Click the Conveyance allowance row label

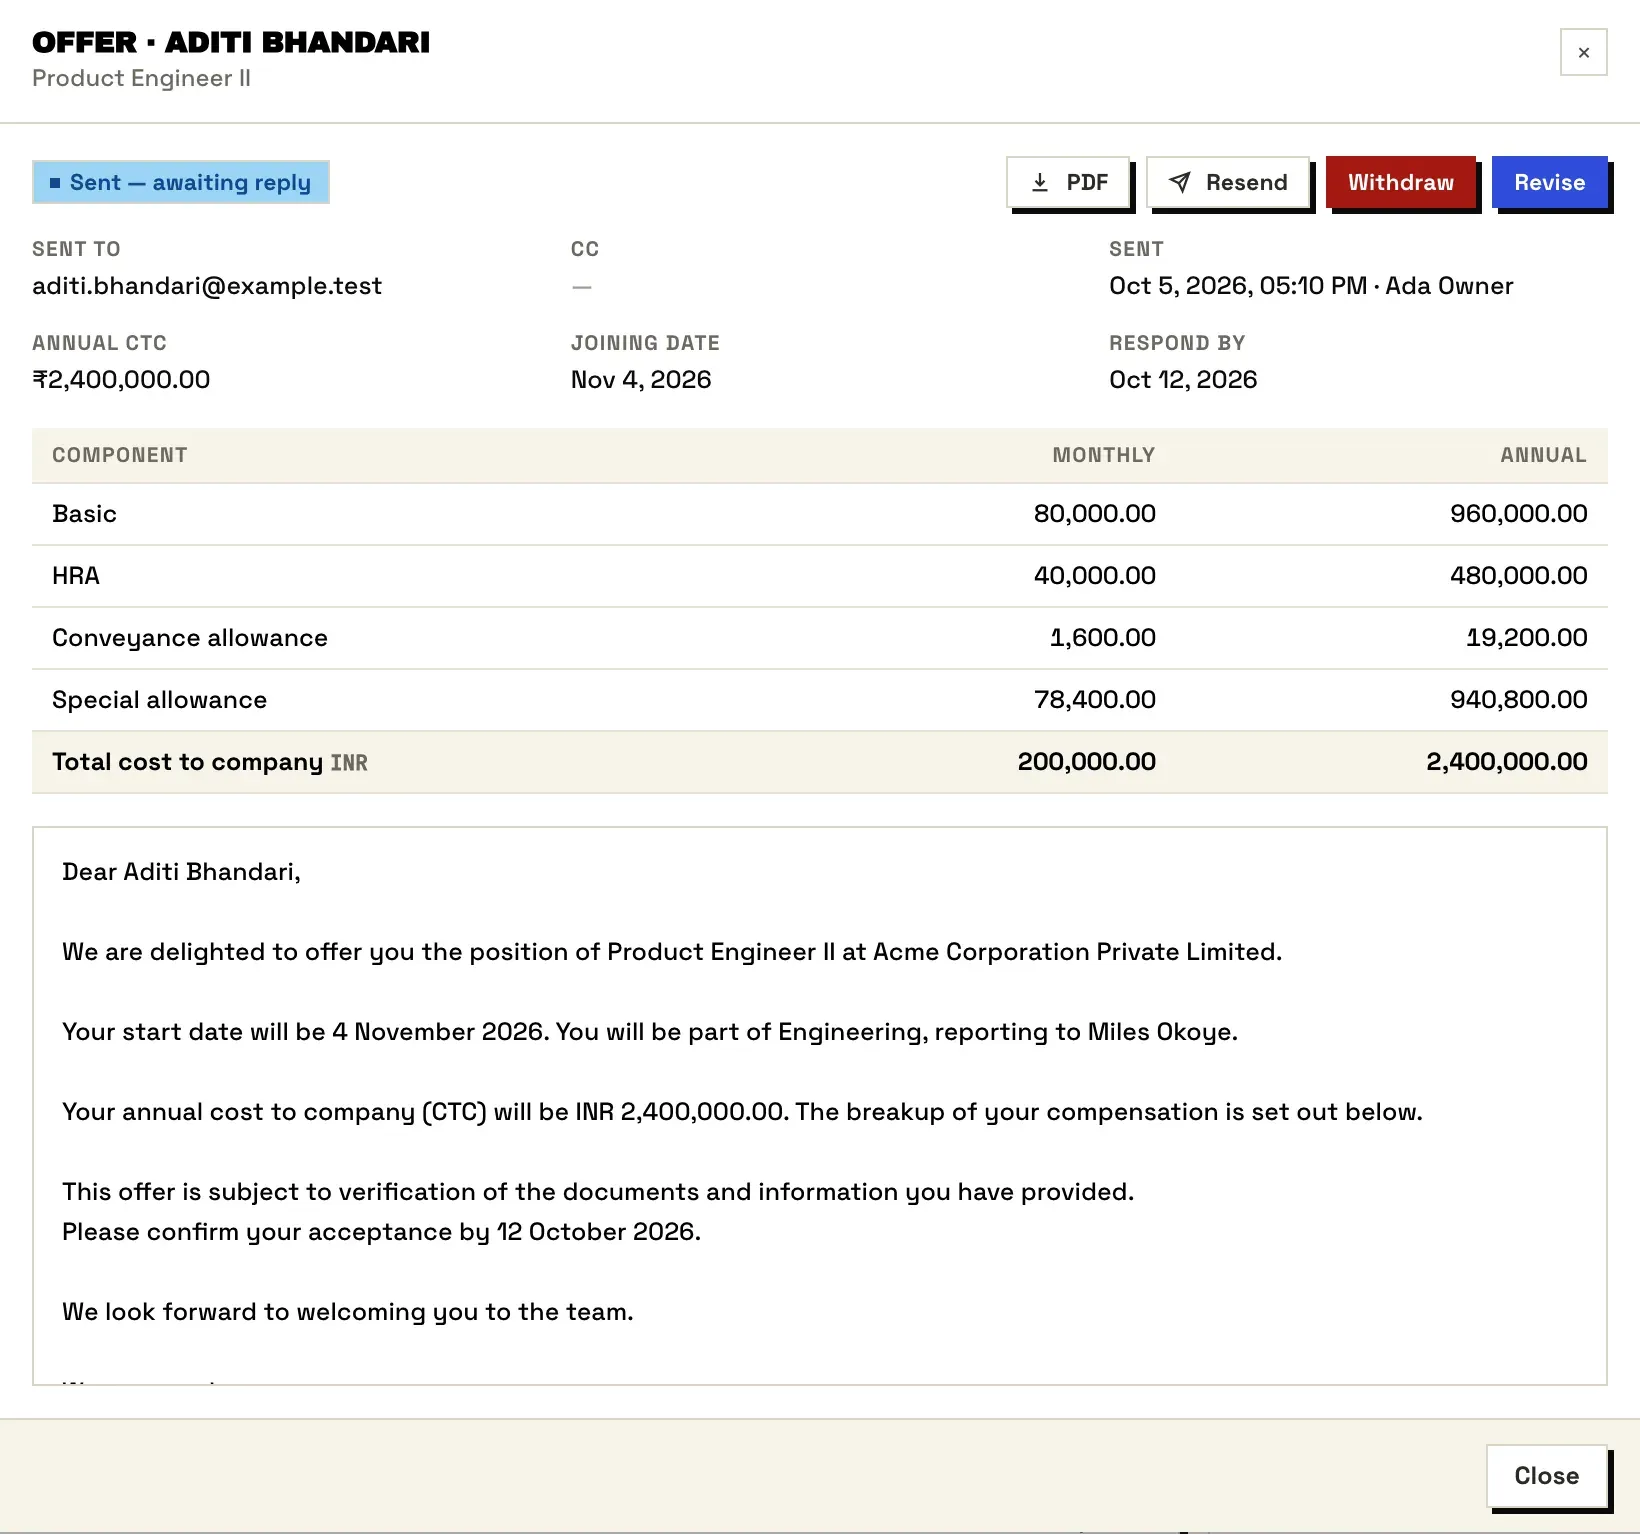(x=190, y=638)
